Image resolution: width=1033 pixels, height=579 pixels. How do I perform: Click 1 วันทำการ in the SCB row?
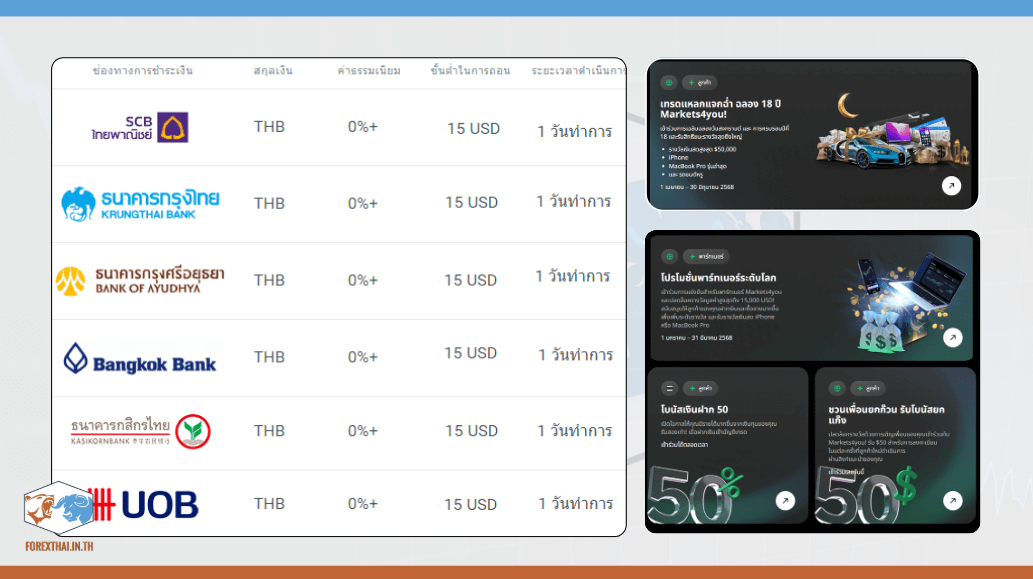pos(574,131)
